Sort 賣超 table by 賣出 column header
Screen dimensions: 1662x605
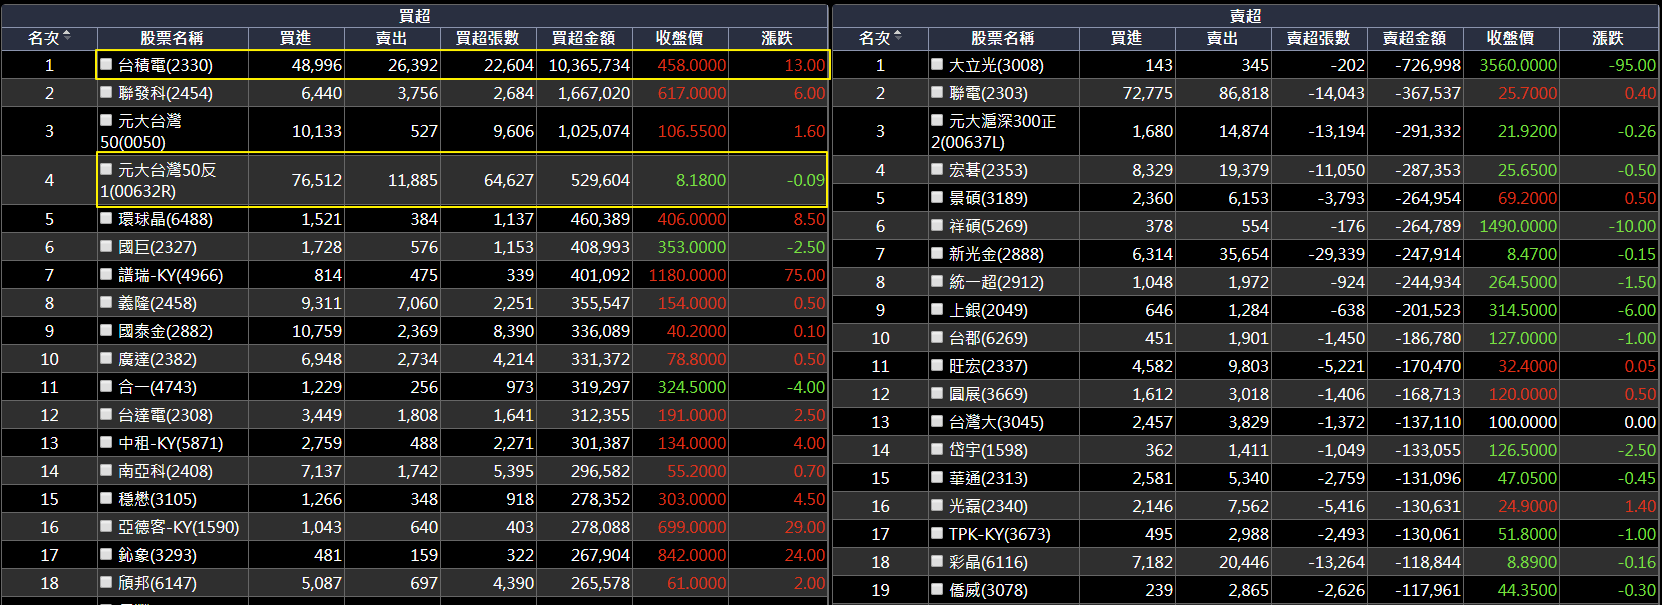tap(1223, 38)
